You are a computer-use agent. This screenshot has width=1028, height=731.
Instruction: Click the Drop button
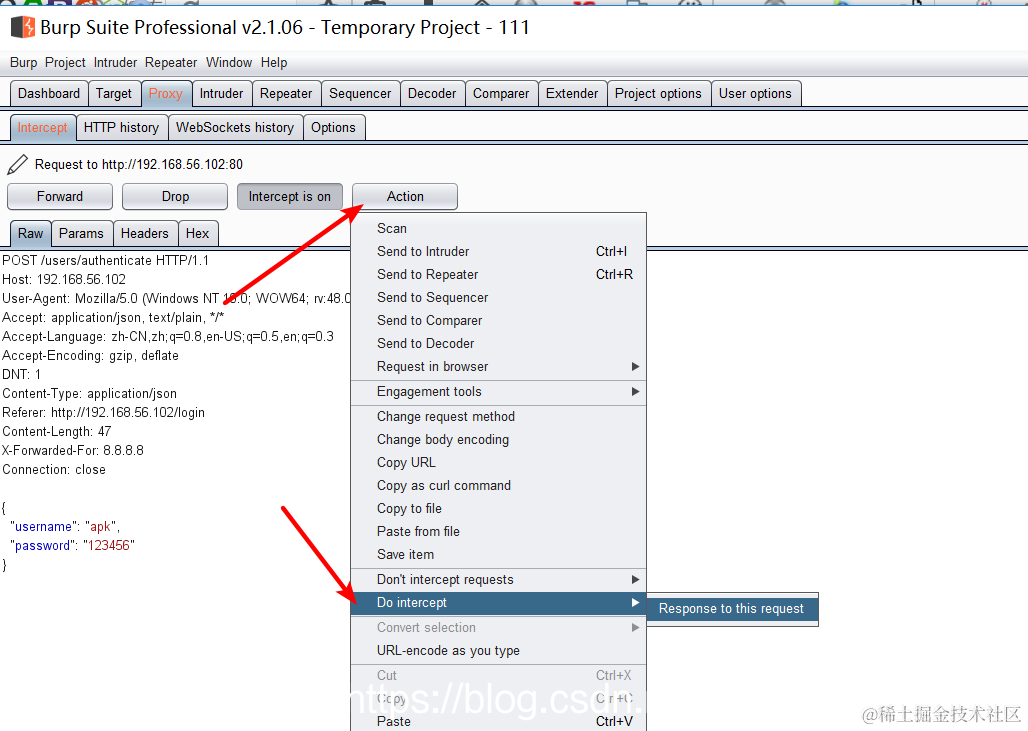click(175, 197)
